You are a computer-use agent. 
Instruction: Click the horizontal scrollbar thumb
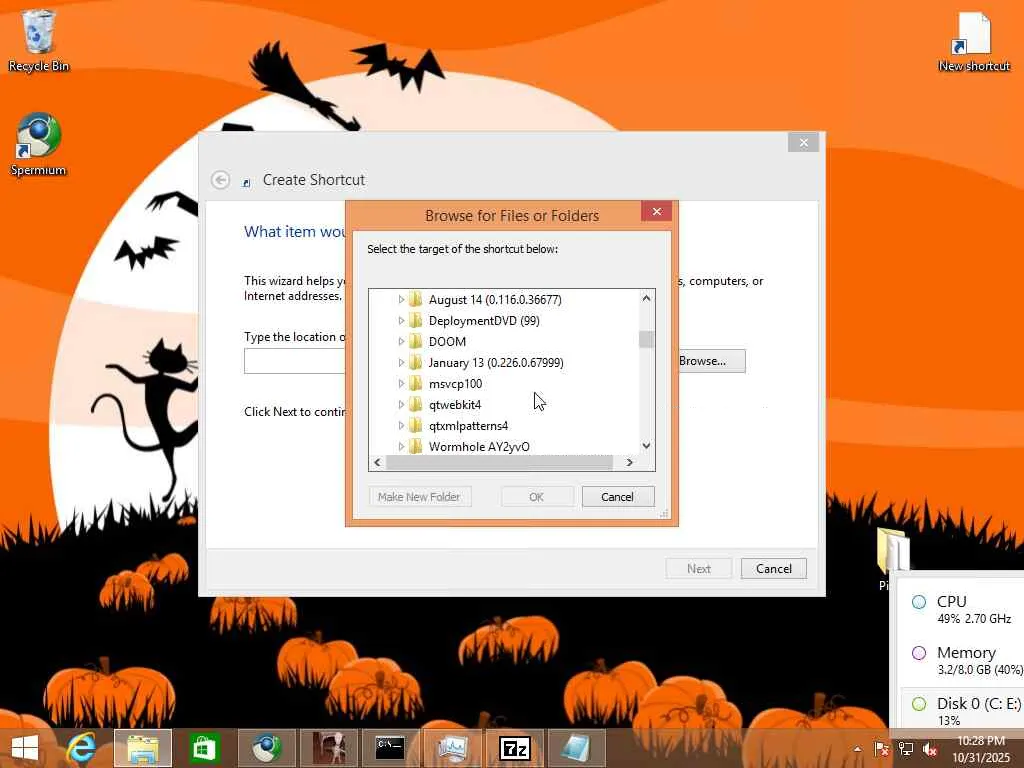(x=500, y=462)
